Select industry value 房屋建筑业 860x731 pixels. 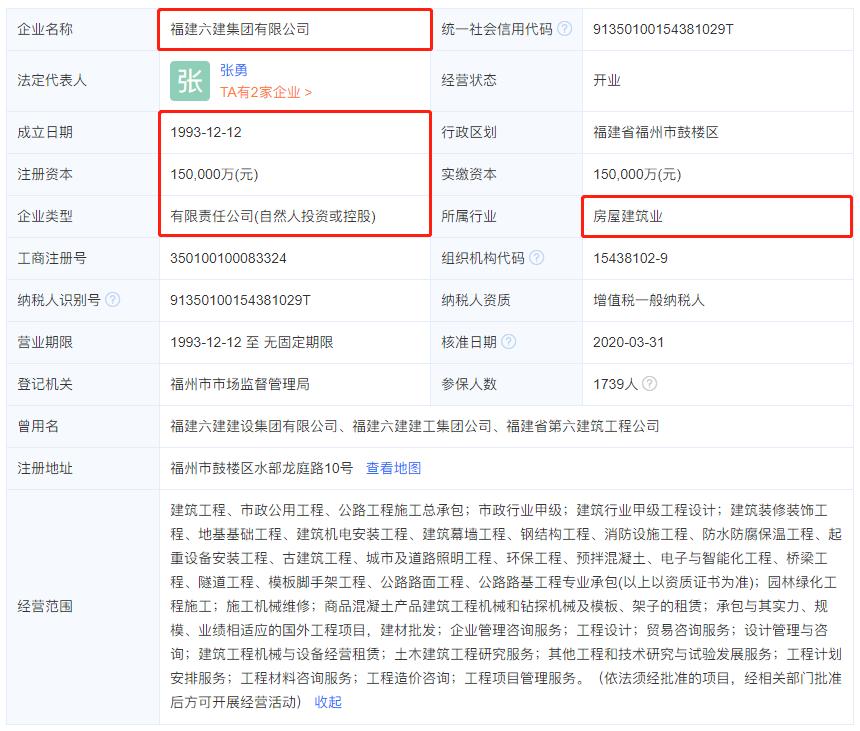point(628,216)
